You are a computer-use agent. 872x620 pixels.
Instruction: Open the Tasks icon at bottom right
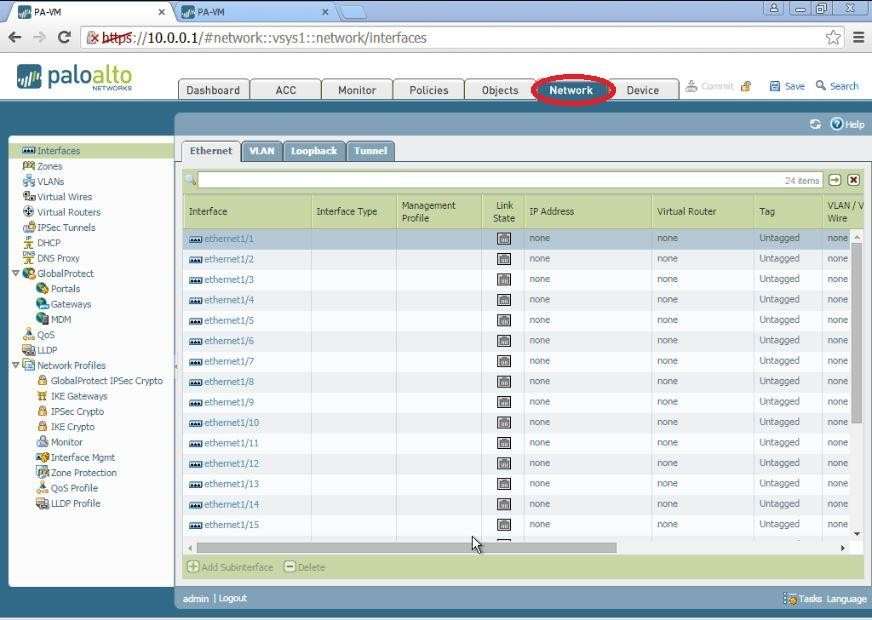pos(791,599)
